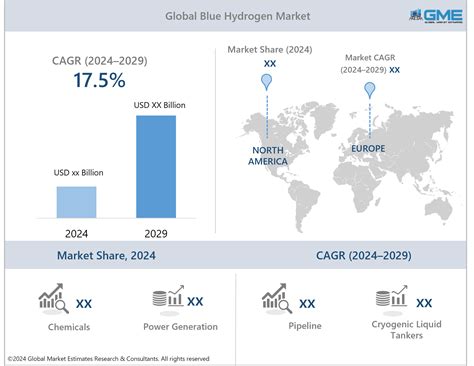Click the 'EUROPE' region label

click(x=368, y=149)
